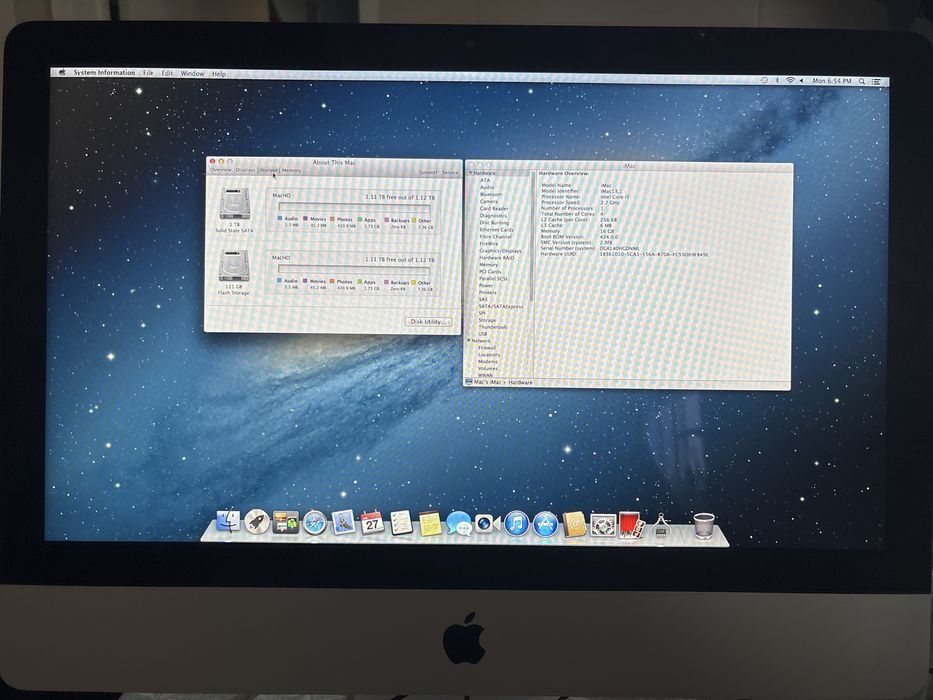Open System Preferences gear icon
The width and height of the screenshot is (933, 700).
point(603,526)
